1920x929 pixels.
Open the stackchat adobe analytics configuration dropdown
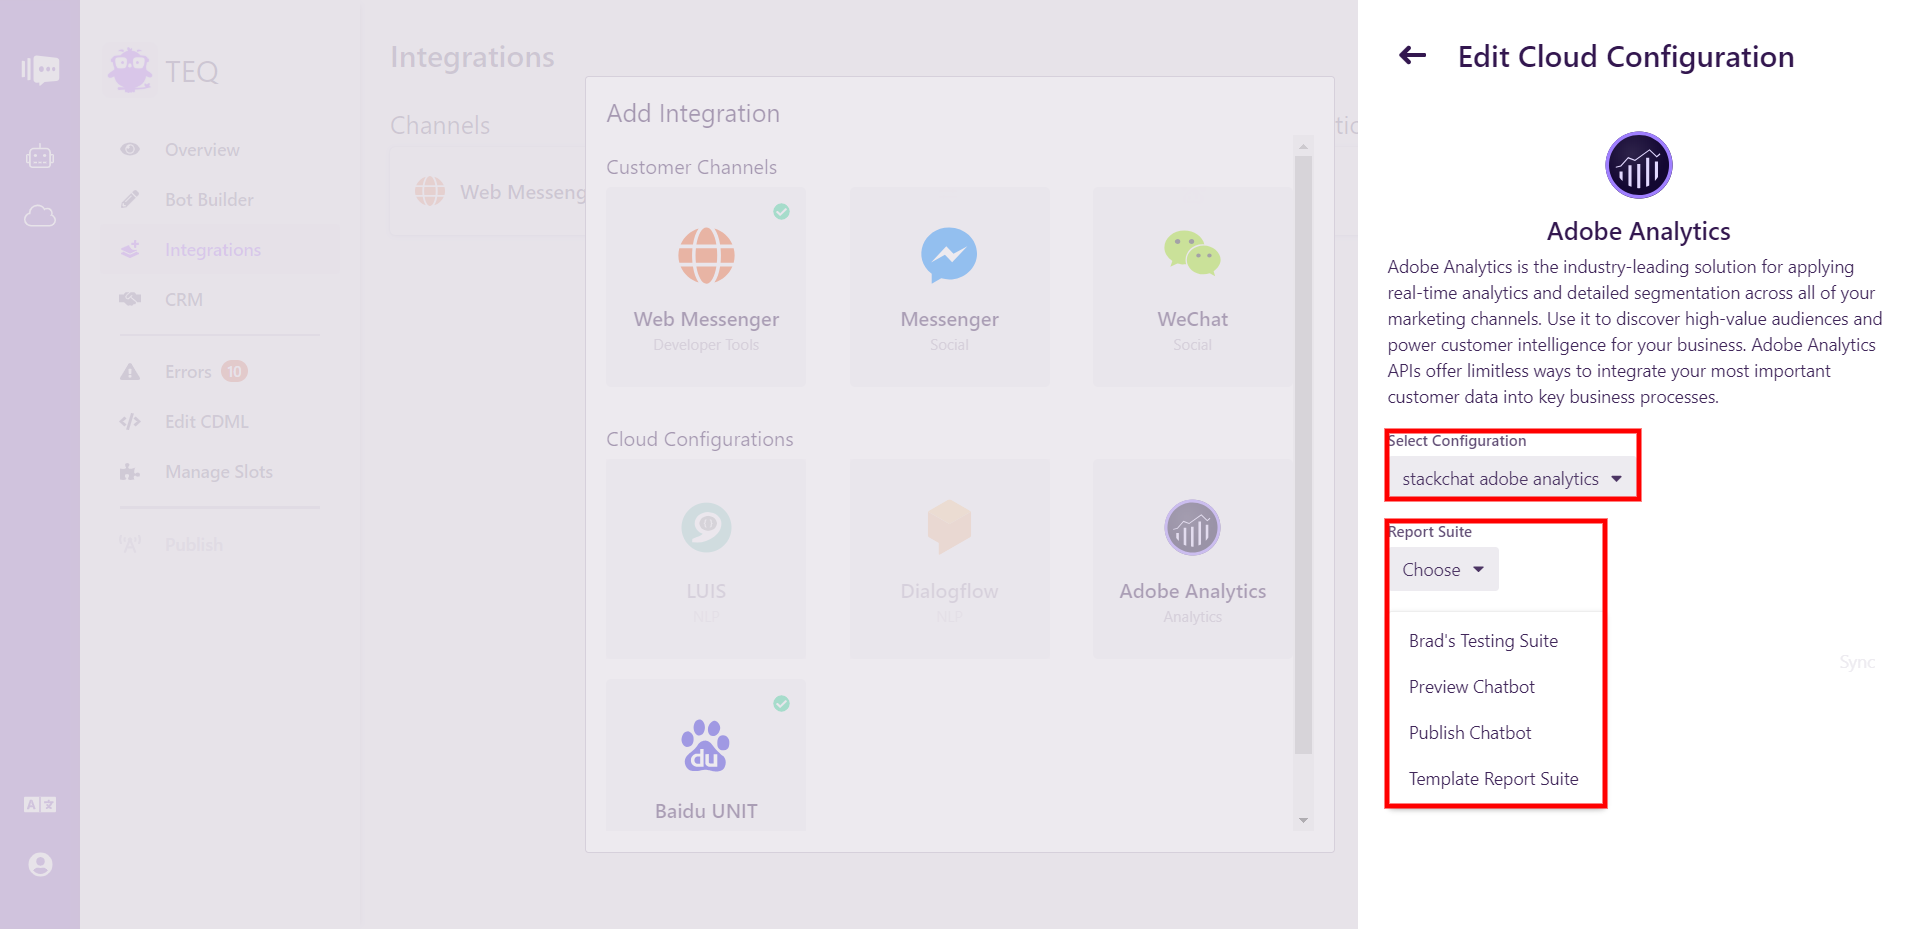[x=1511, y=479]
